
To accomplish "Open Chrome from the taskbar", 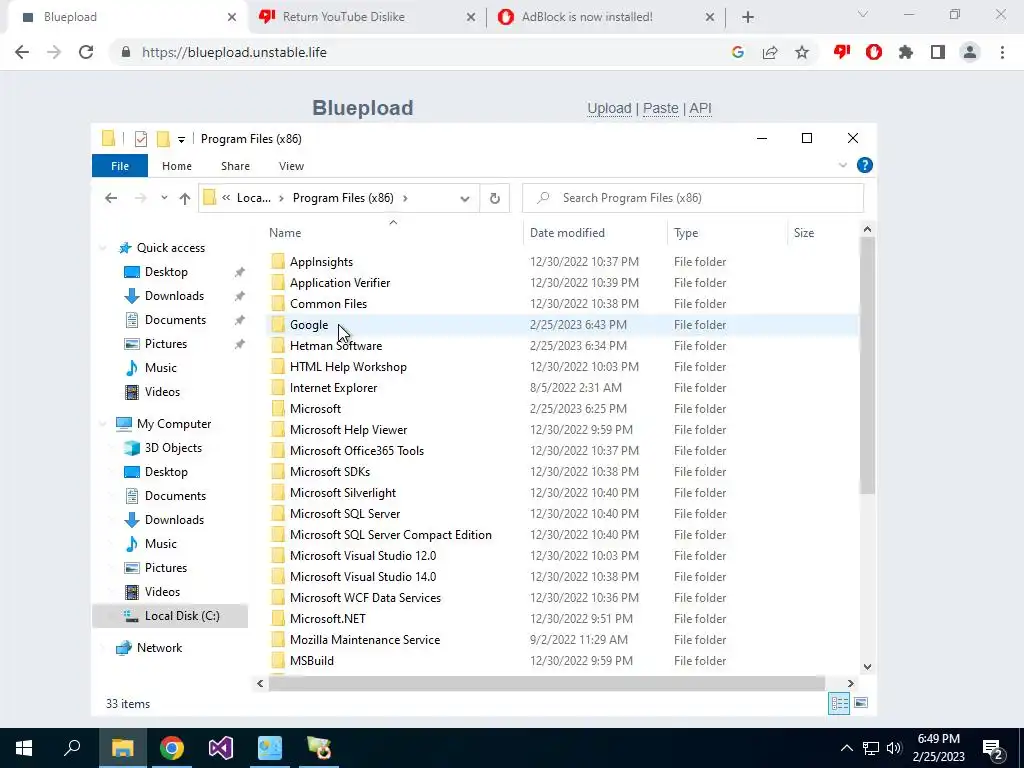I will (x=172, y=748).
